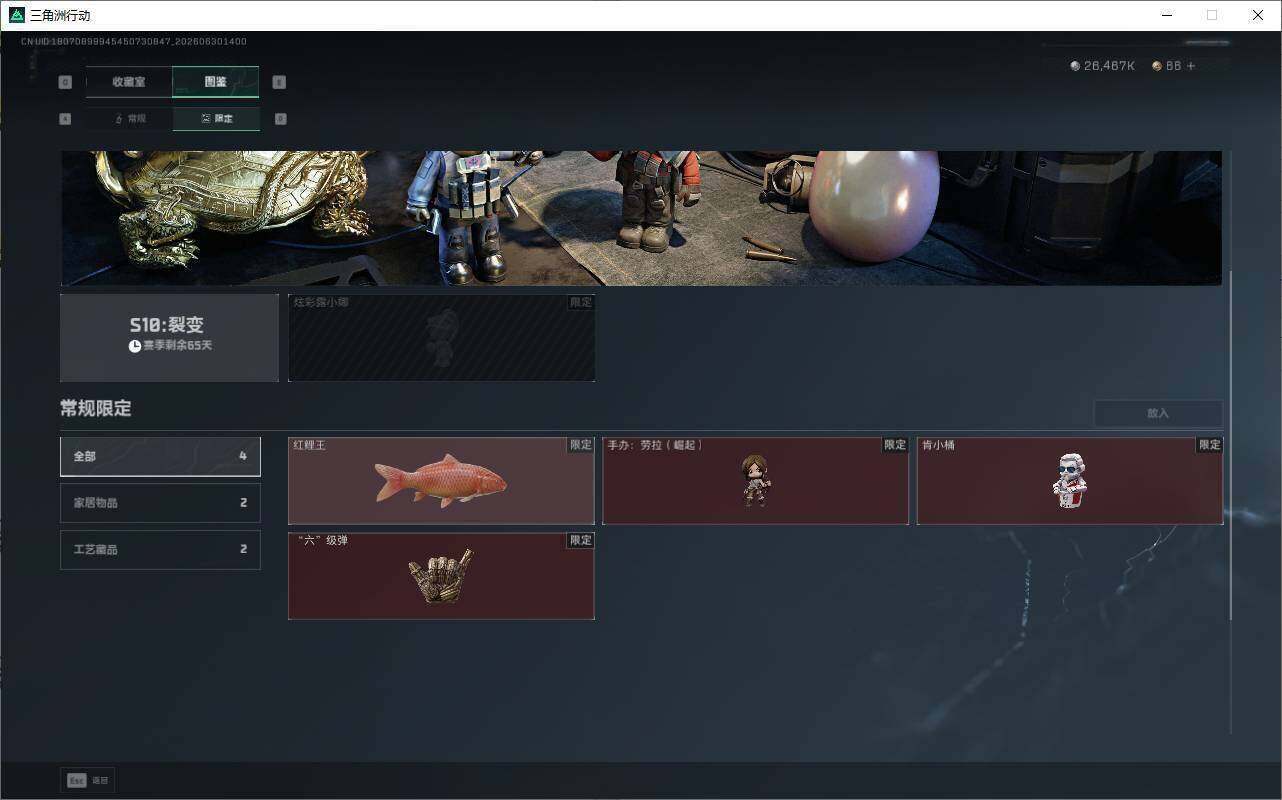Open the S10:裂变 season card
Image resolution: width=1282 pixels, height=800 pixels.
coord(169,338)
